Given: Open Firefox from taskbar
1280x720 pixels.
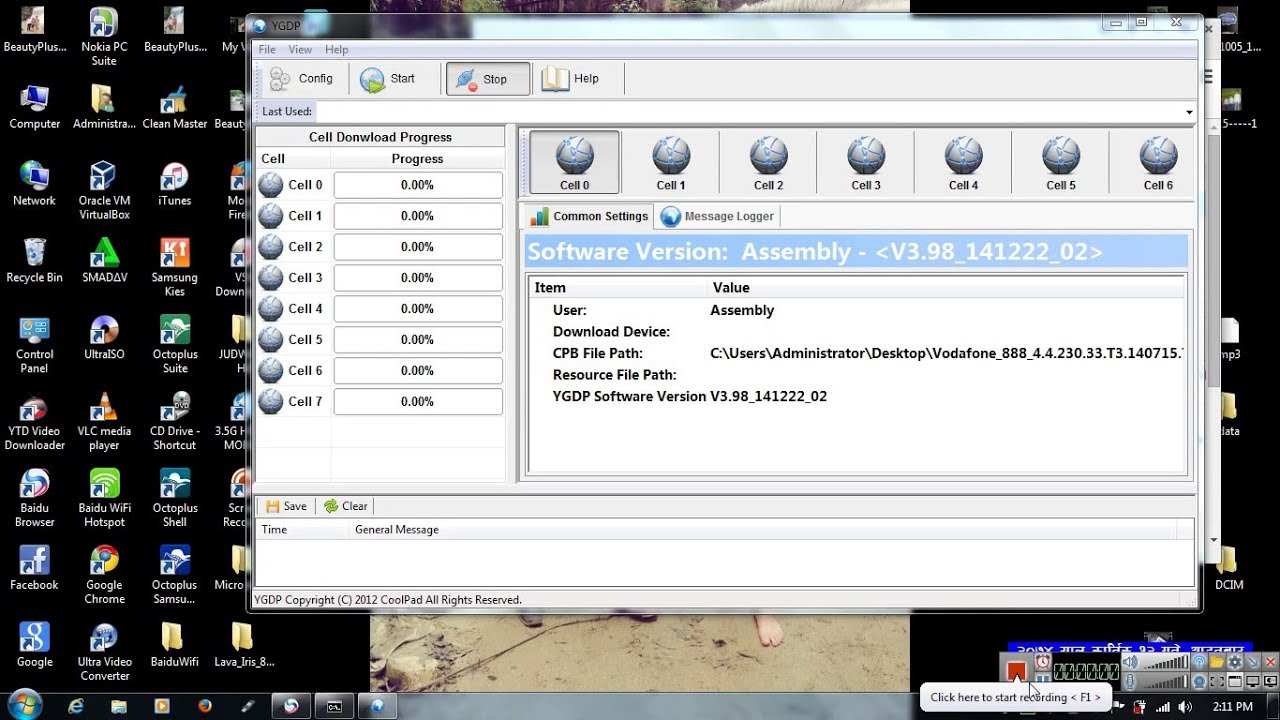Looking at the screenshot, I should pos(205,706).
